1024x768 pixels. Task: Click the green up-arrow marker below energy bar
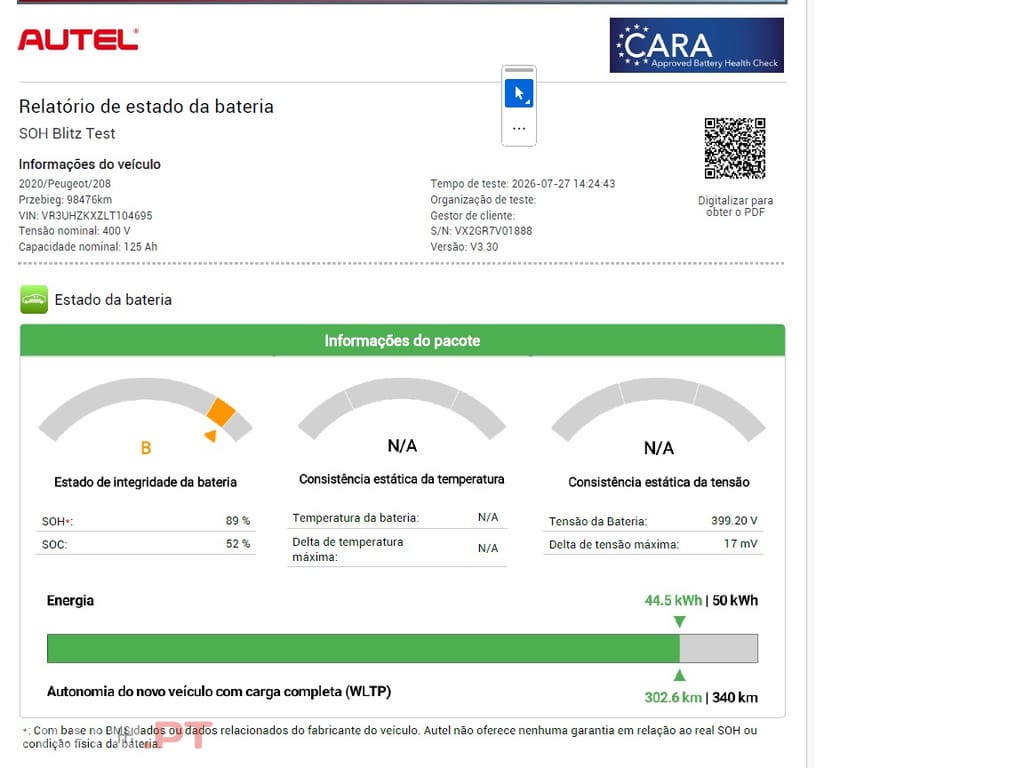tap(680, 675)
